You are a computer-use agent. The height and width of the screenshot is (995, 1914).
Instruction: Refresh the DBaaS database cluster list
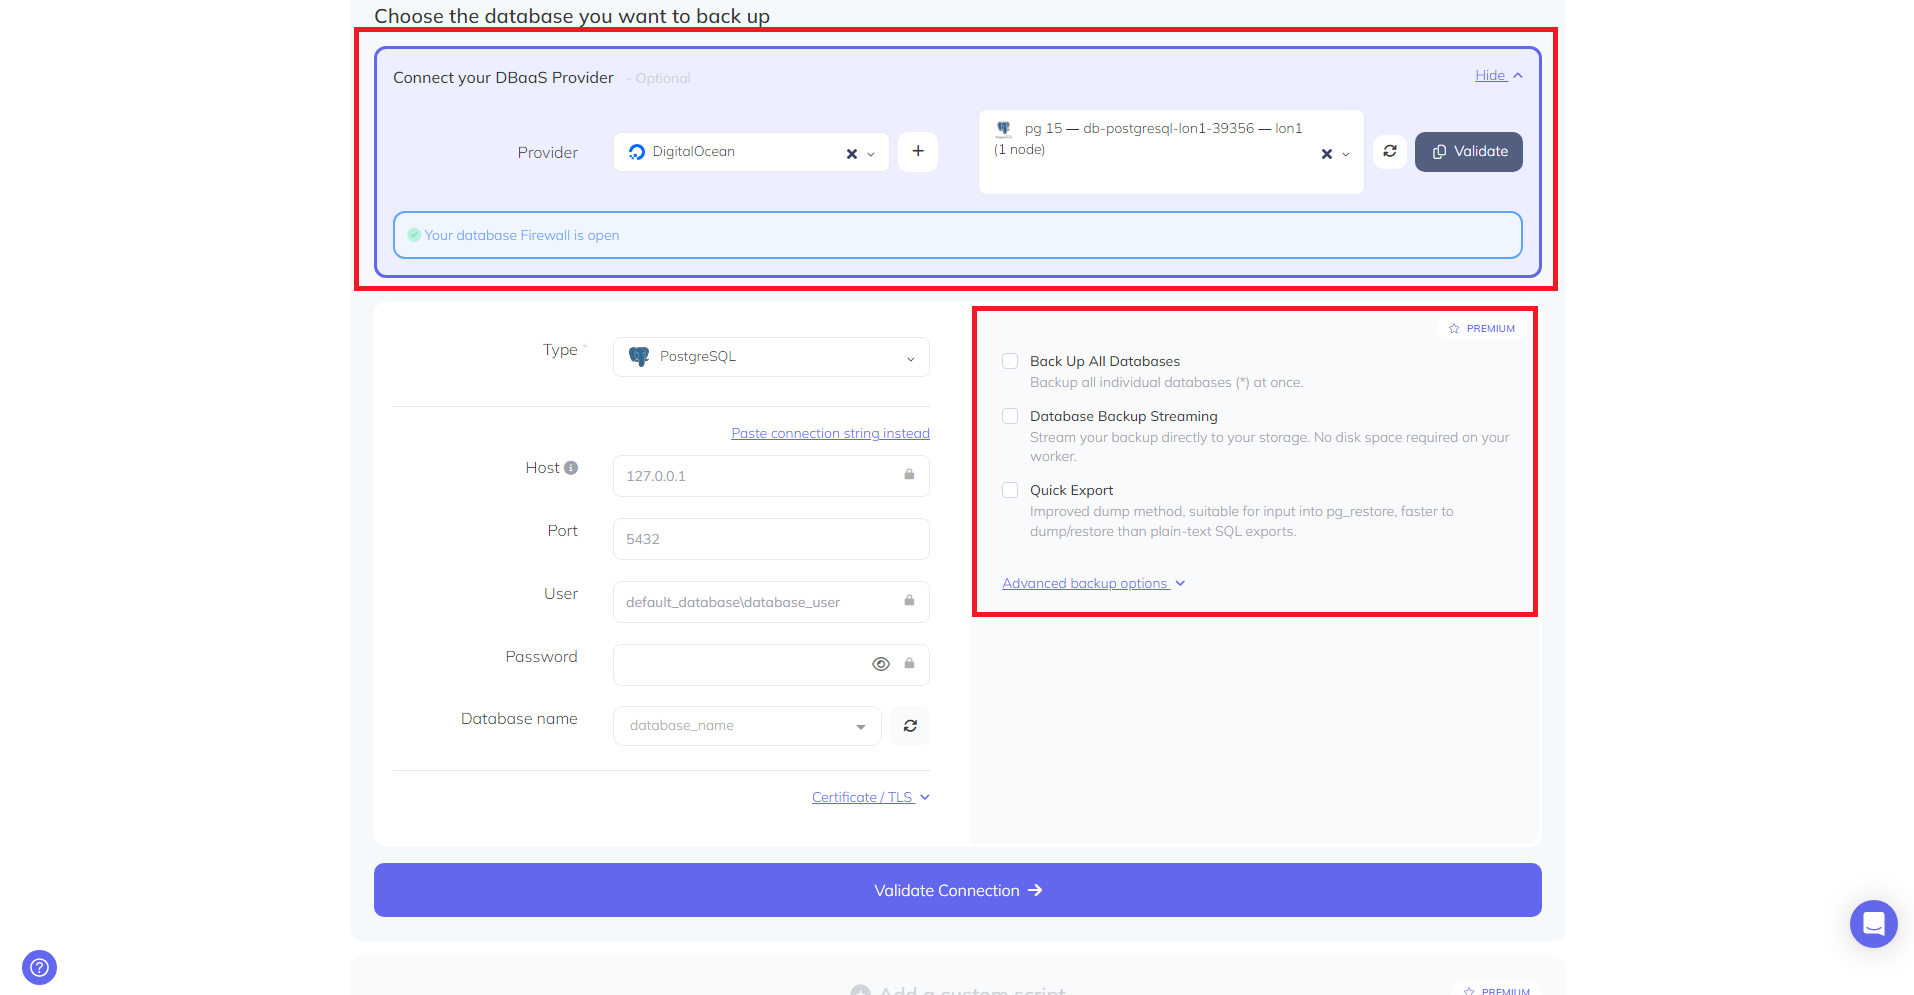[1389, 152]
